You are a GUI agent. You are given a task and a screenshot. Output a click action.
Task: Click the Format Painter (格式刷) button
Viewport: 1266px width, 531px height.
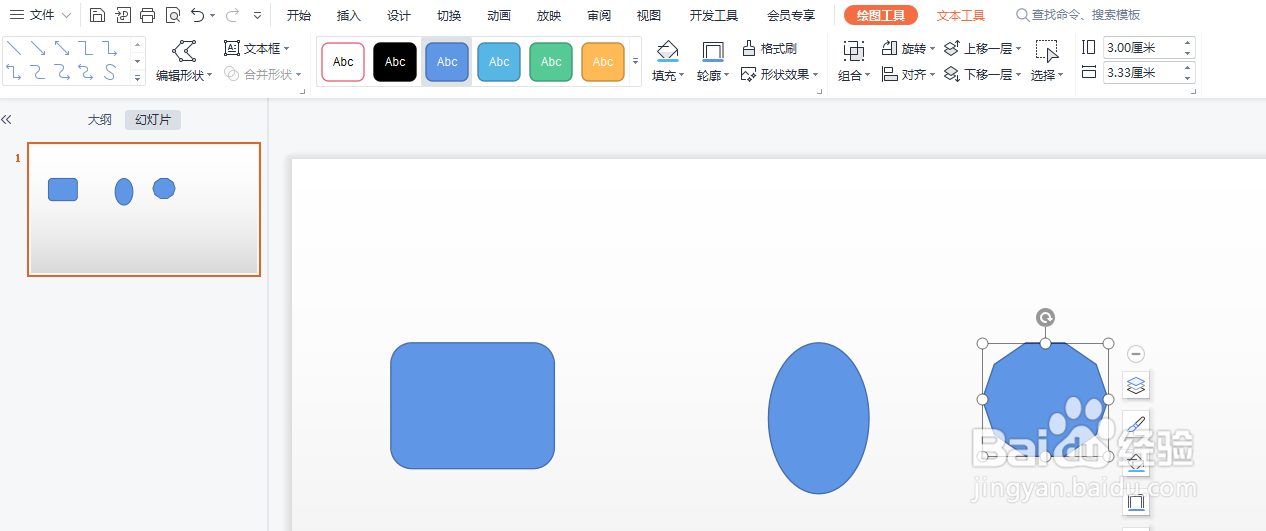tap(769, 48)
